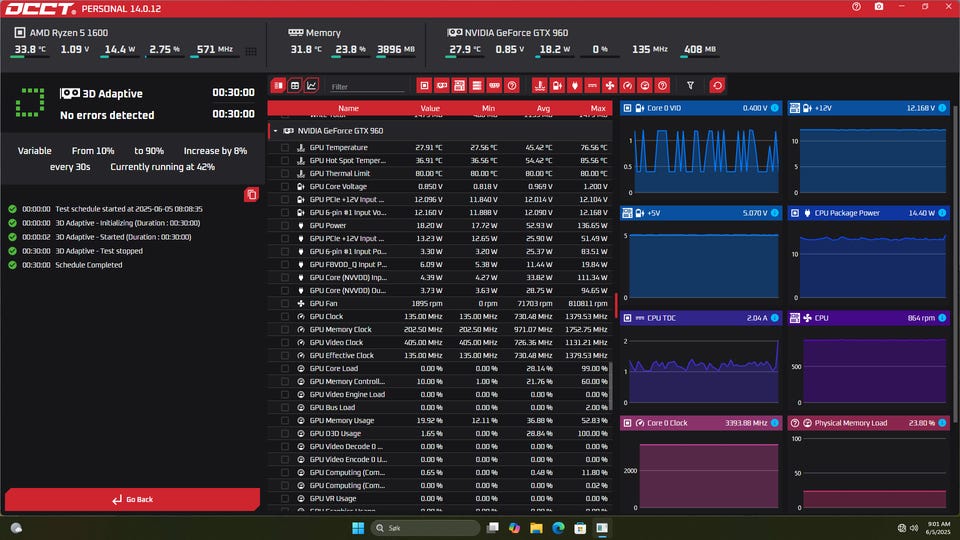Select the GPU Thermal Limit row
The height and width of the screenshot is (540, 960).
pos(440,173)
